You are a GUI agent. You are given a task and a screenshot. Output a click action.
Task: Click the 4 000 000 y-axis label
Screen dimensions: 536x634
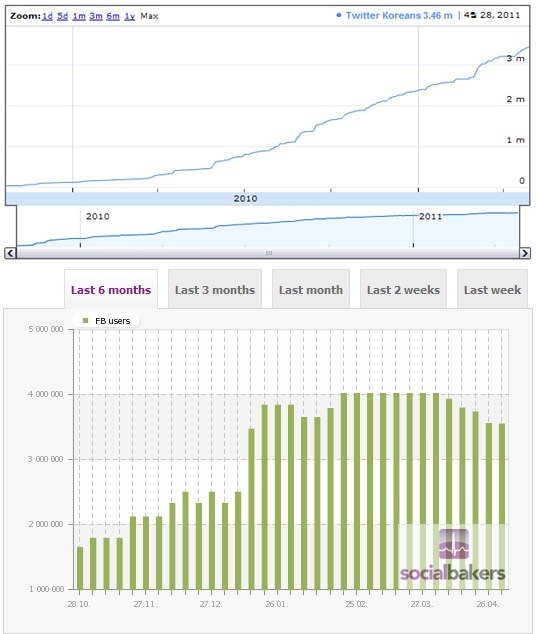(x=46, y=394)
